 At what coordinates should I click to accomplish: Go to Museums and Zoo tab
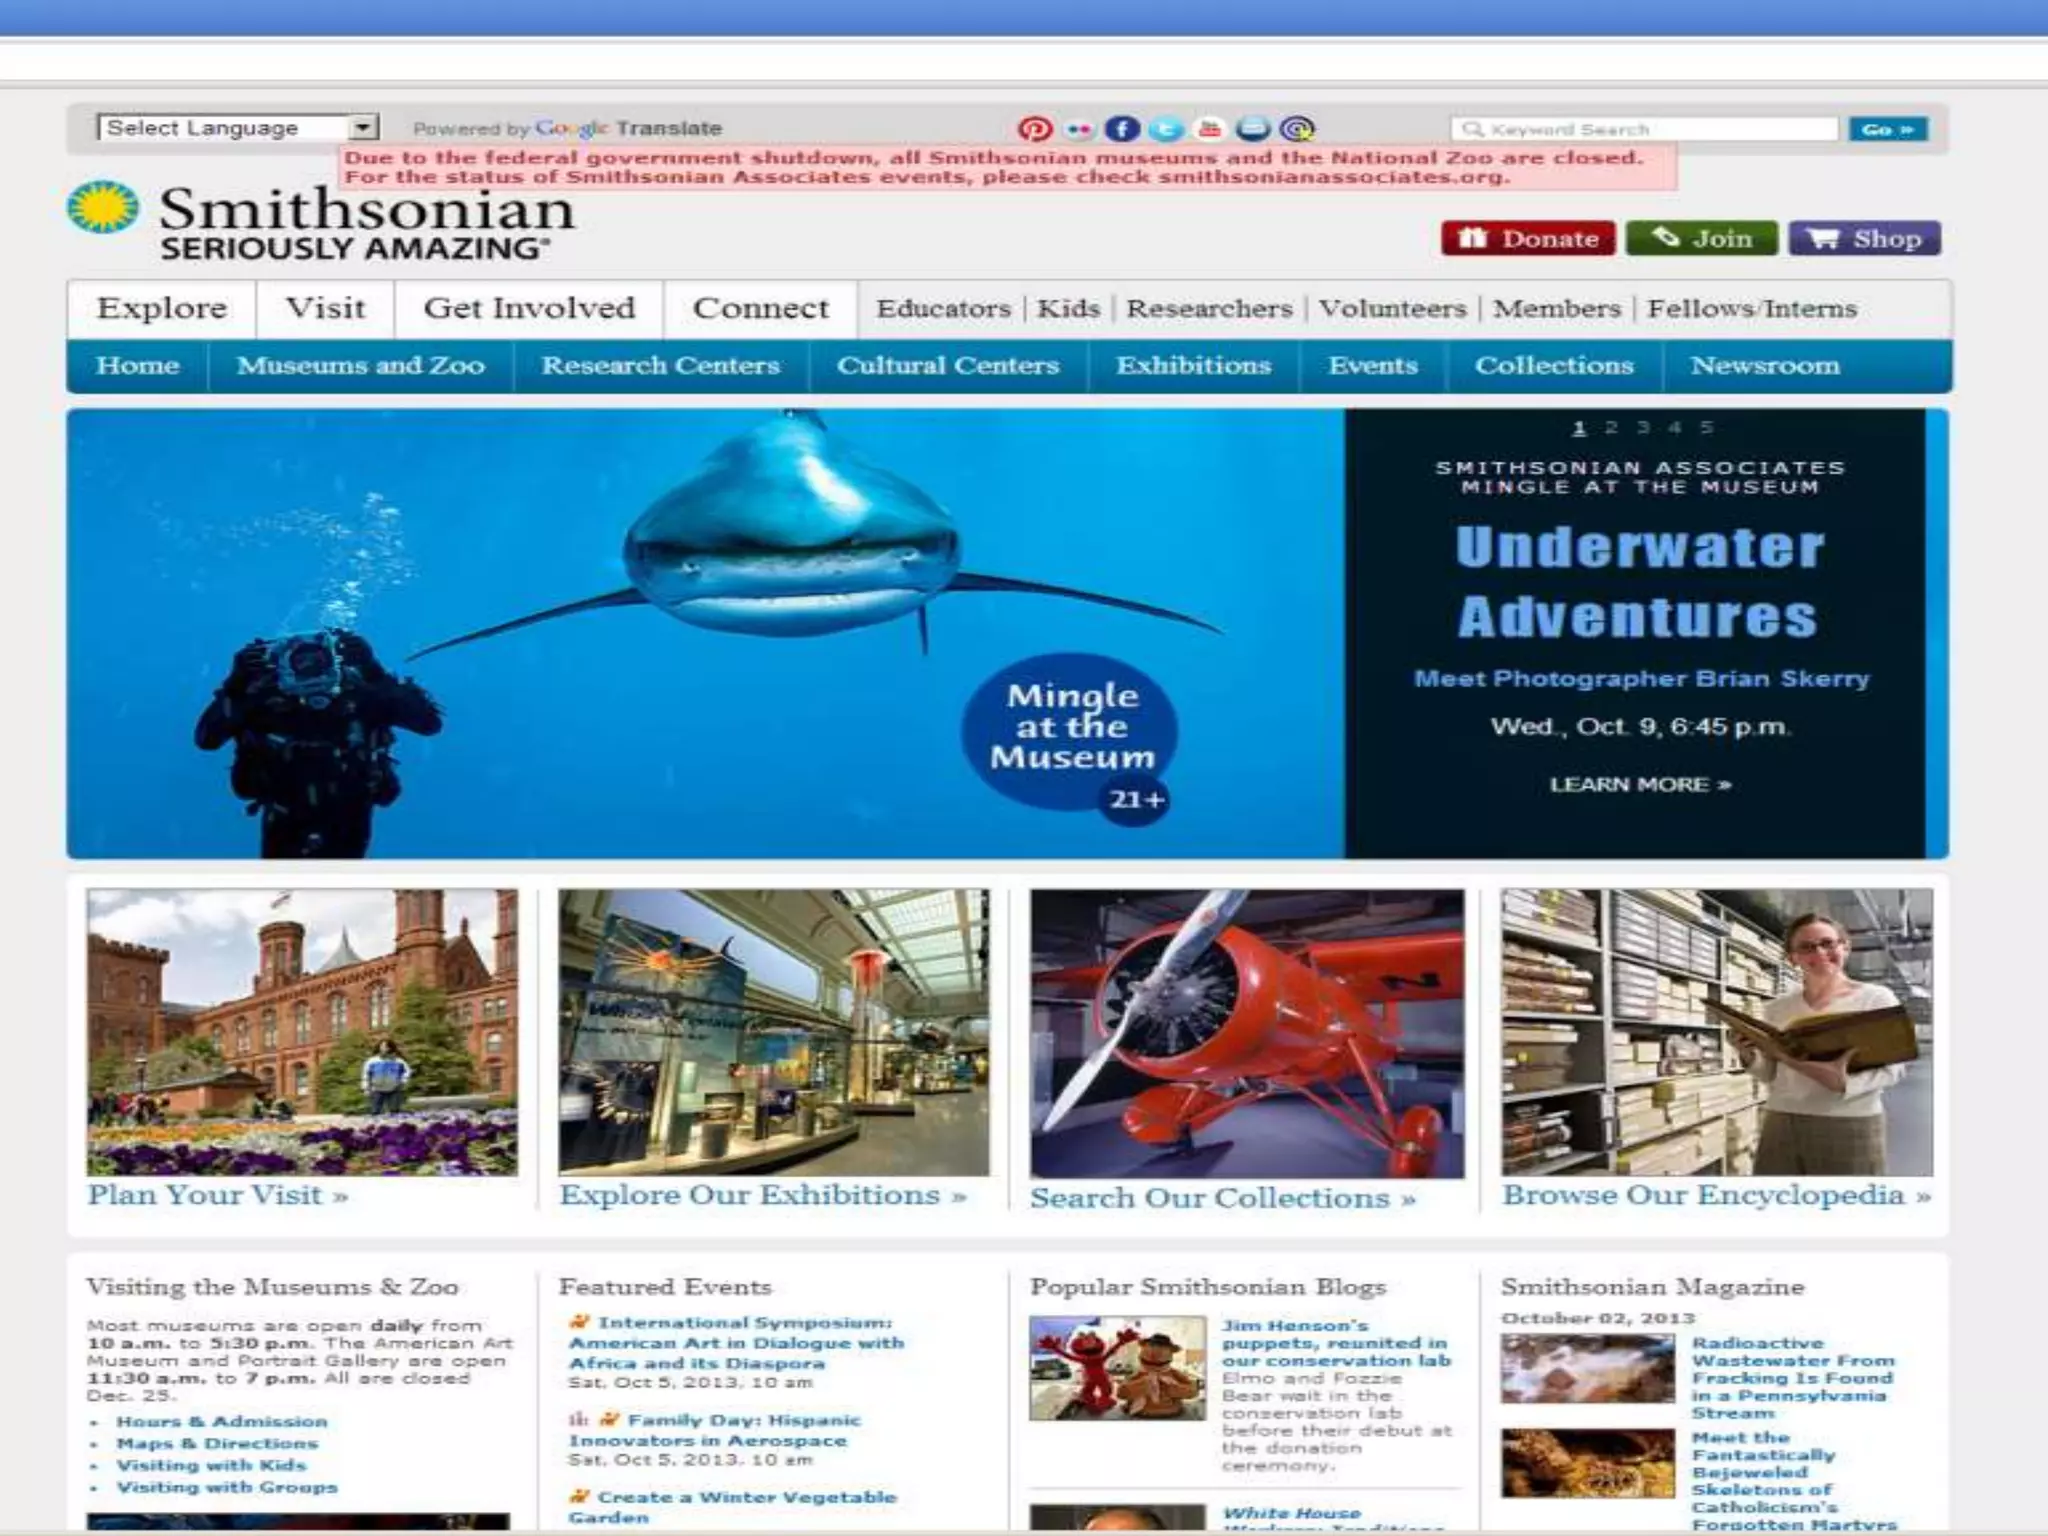361,366
